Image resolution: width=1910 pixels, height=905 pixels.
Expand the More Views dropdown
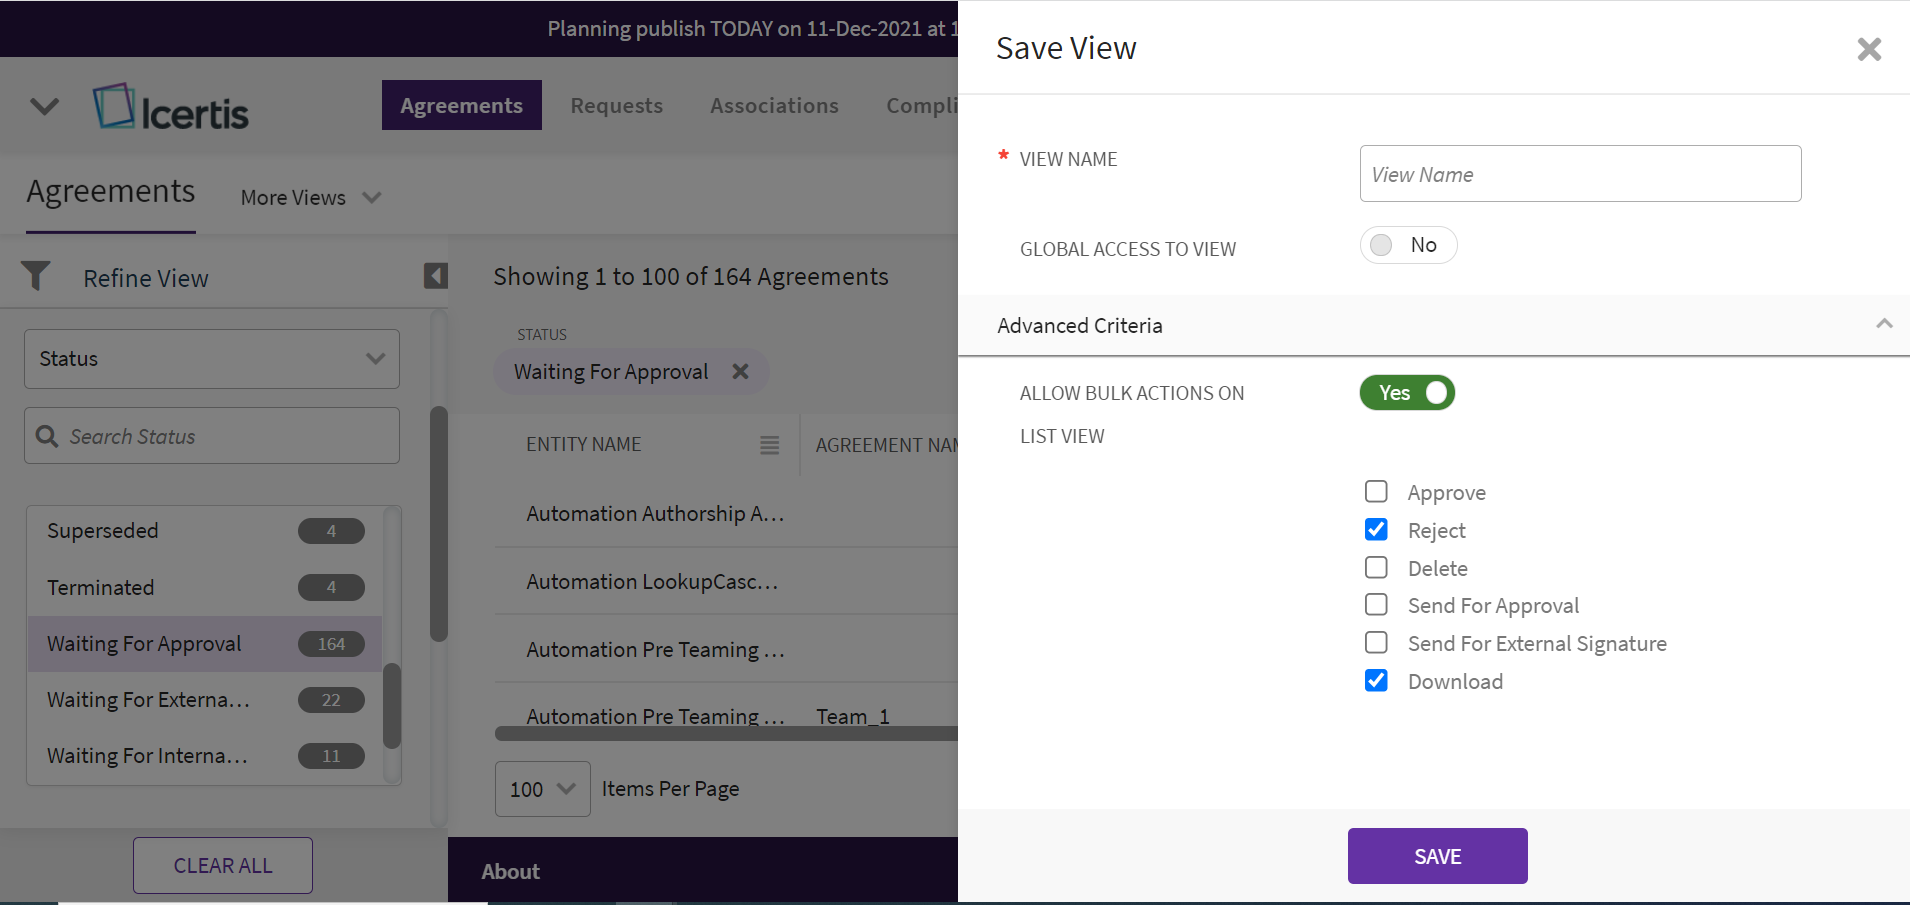tap(311, 198)
